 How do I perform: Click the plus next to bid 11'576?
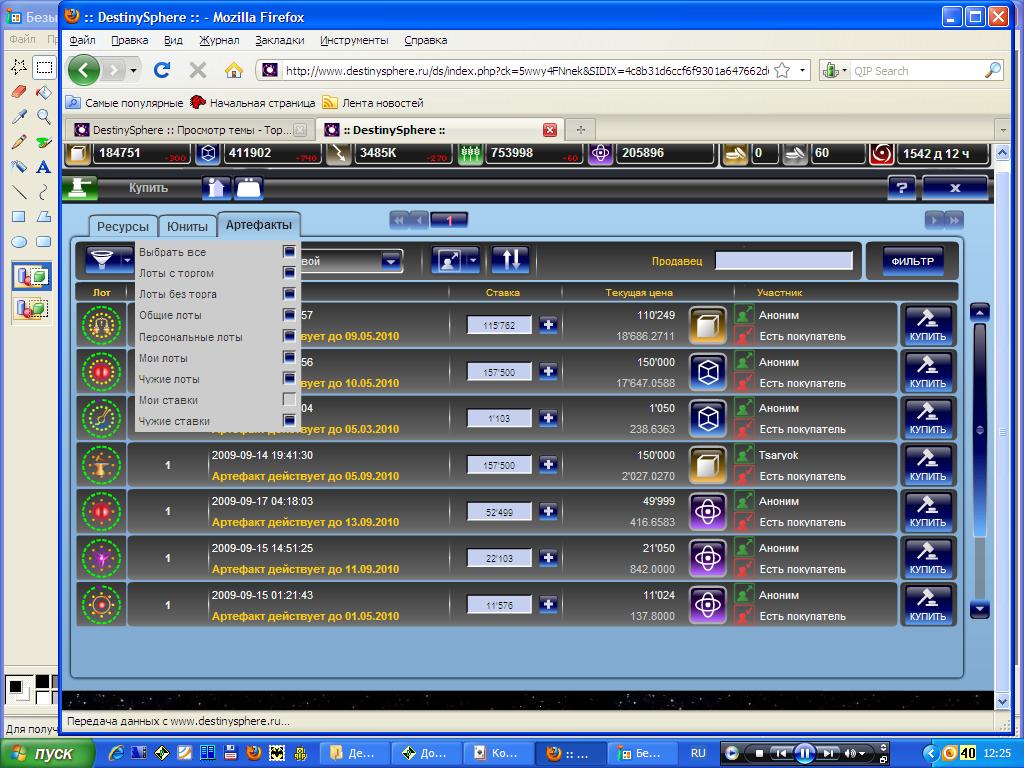[x=548, y=605]
